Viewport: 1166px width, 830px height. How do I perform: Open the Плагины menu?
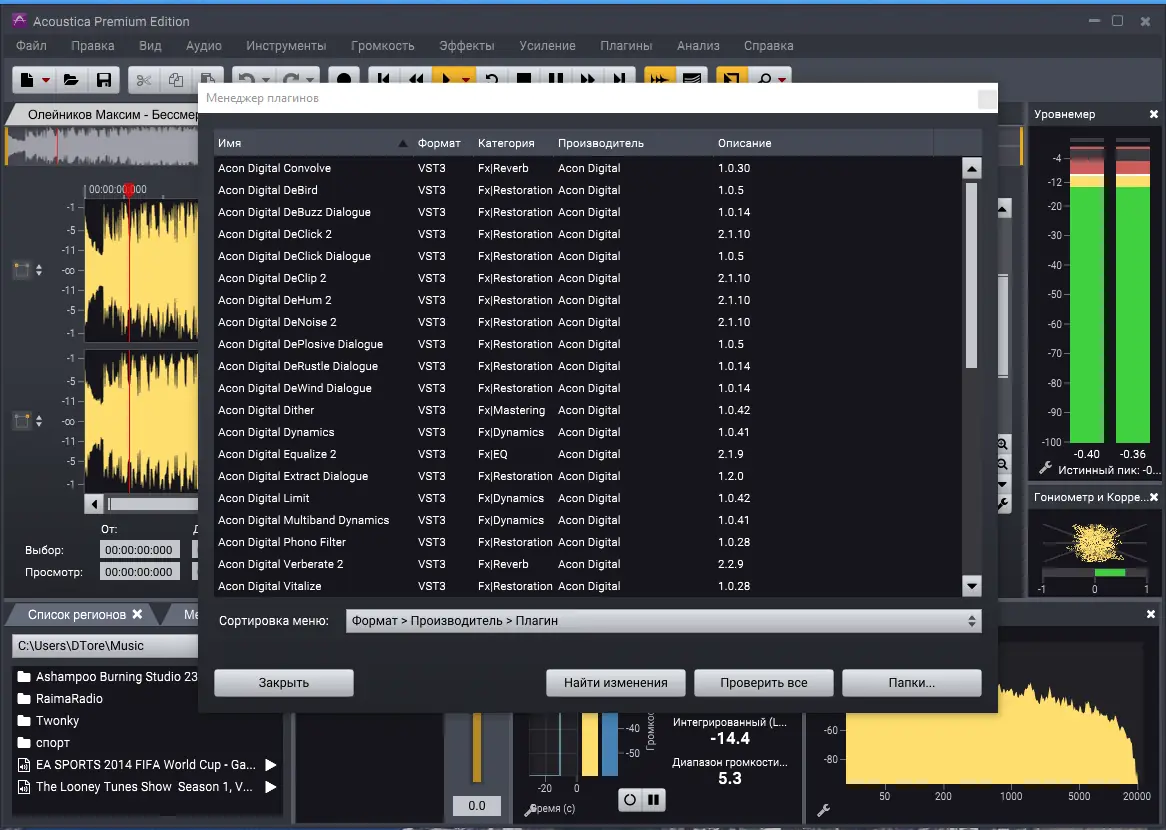[x=626, y=45]
